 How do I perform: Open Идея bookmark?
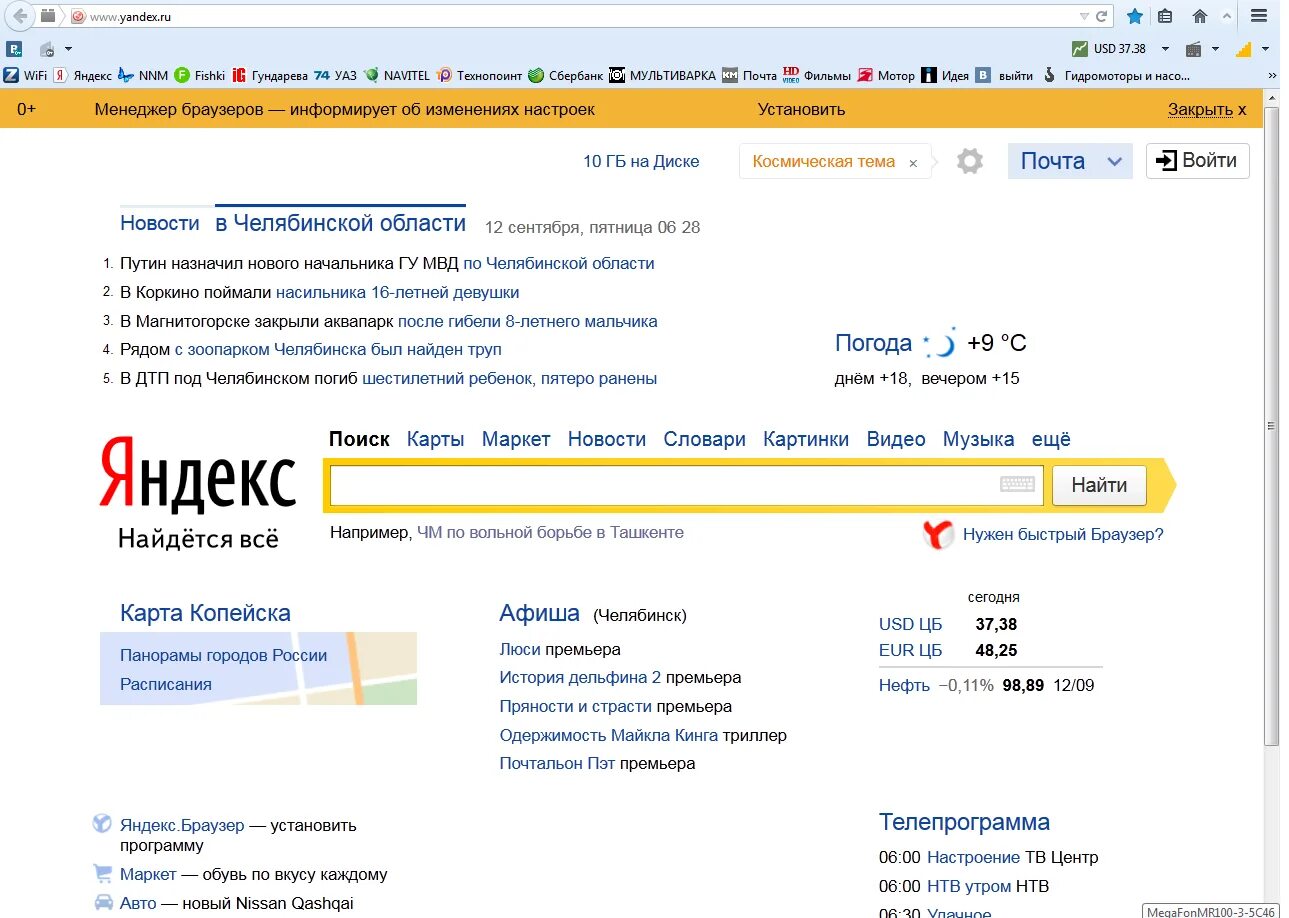pyautogui.click(x=946, y=75)
